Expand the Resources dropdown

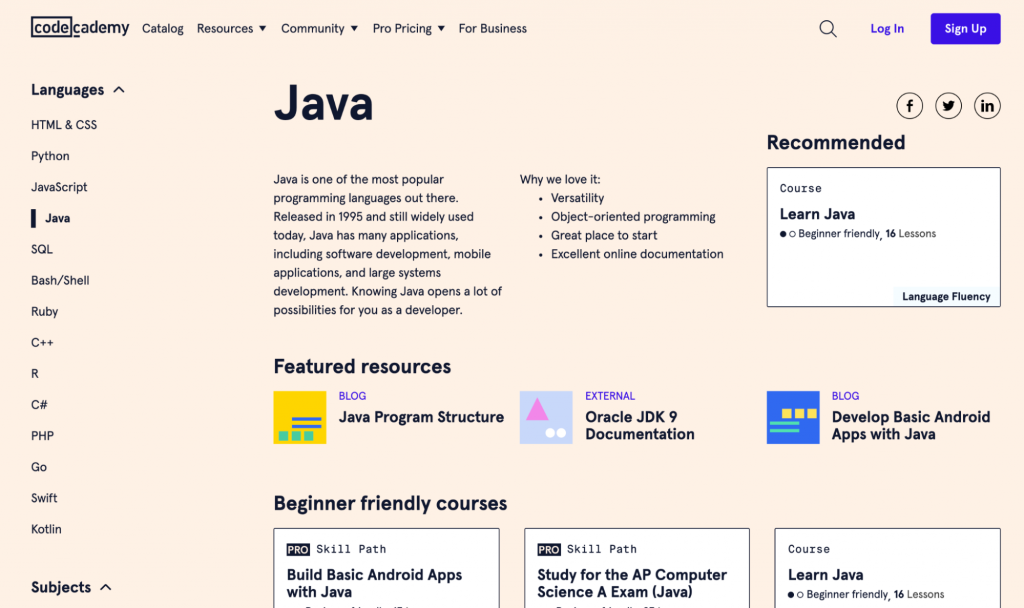click(x=231, y=28)
